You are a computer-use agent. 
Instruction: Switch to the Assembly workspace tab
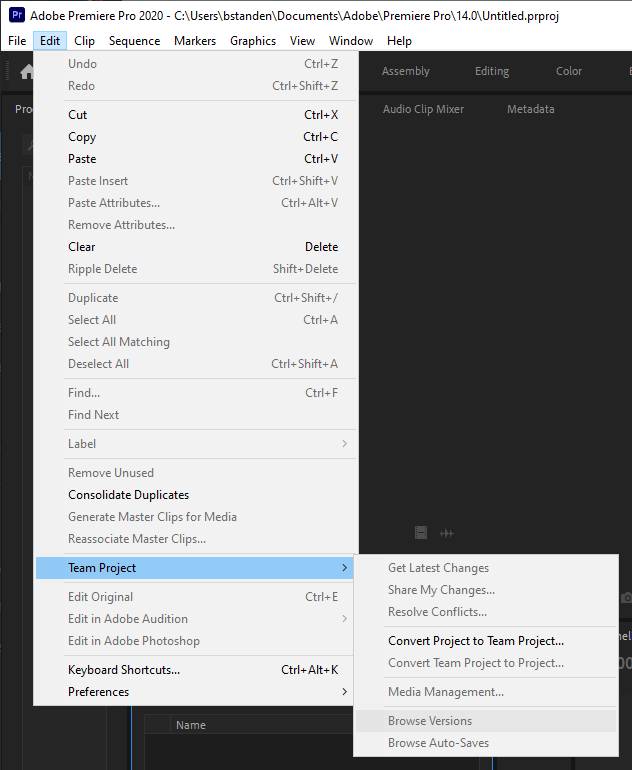pos(405,71)
